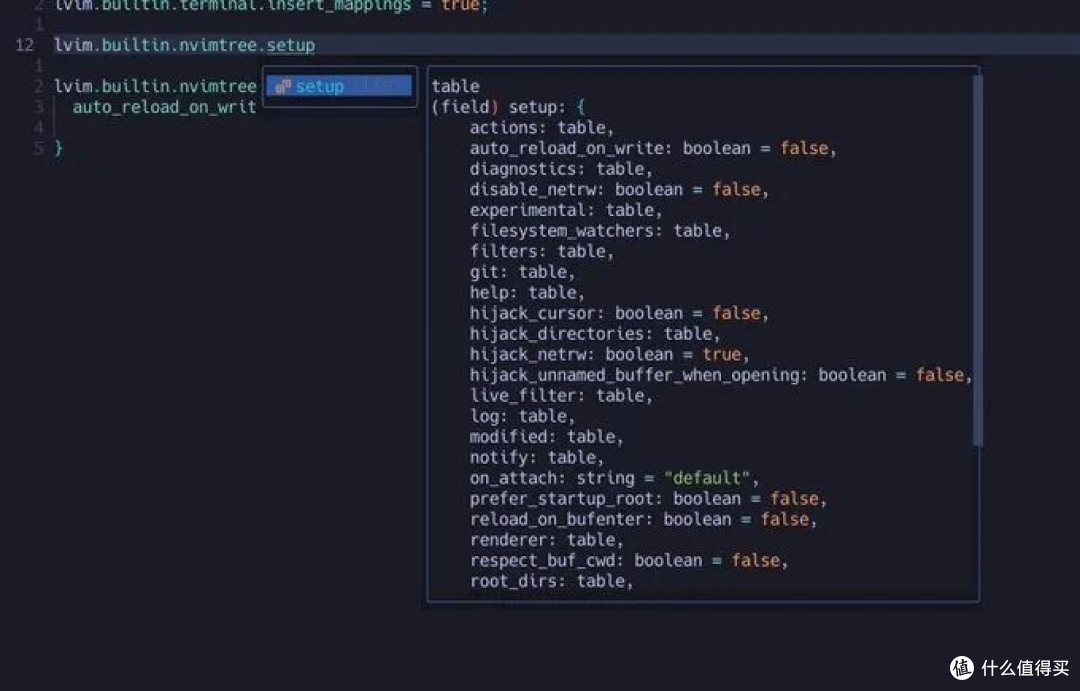Image resolution: width=1080 pixels, height=691 pixels.
Task: Click the 'auto_reload_on_writ' code line
Action: click(164, 107)
